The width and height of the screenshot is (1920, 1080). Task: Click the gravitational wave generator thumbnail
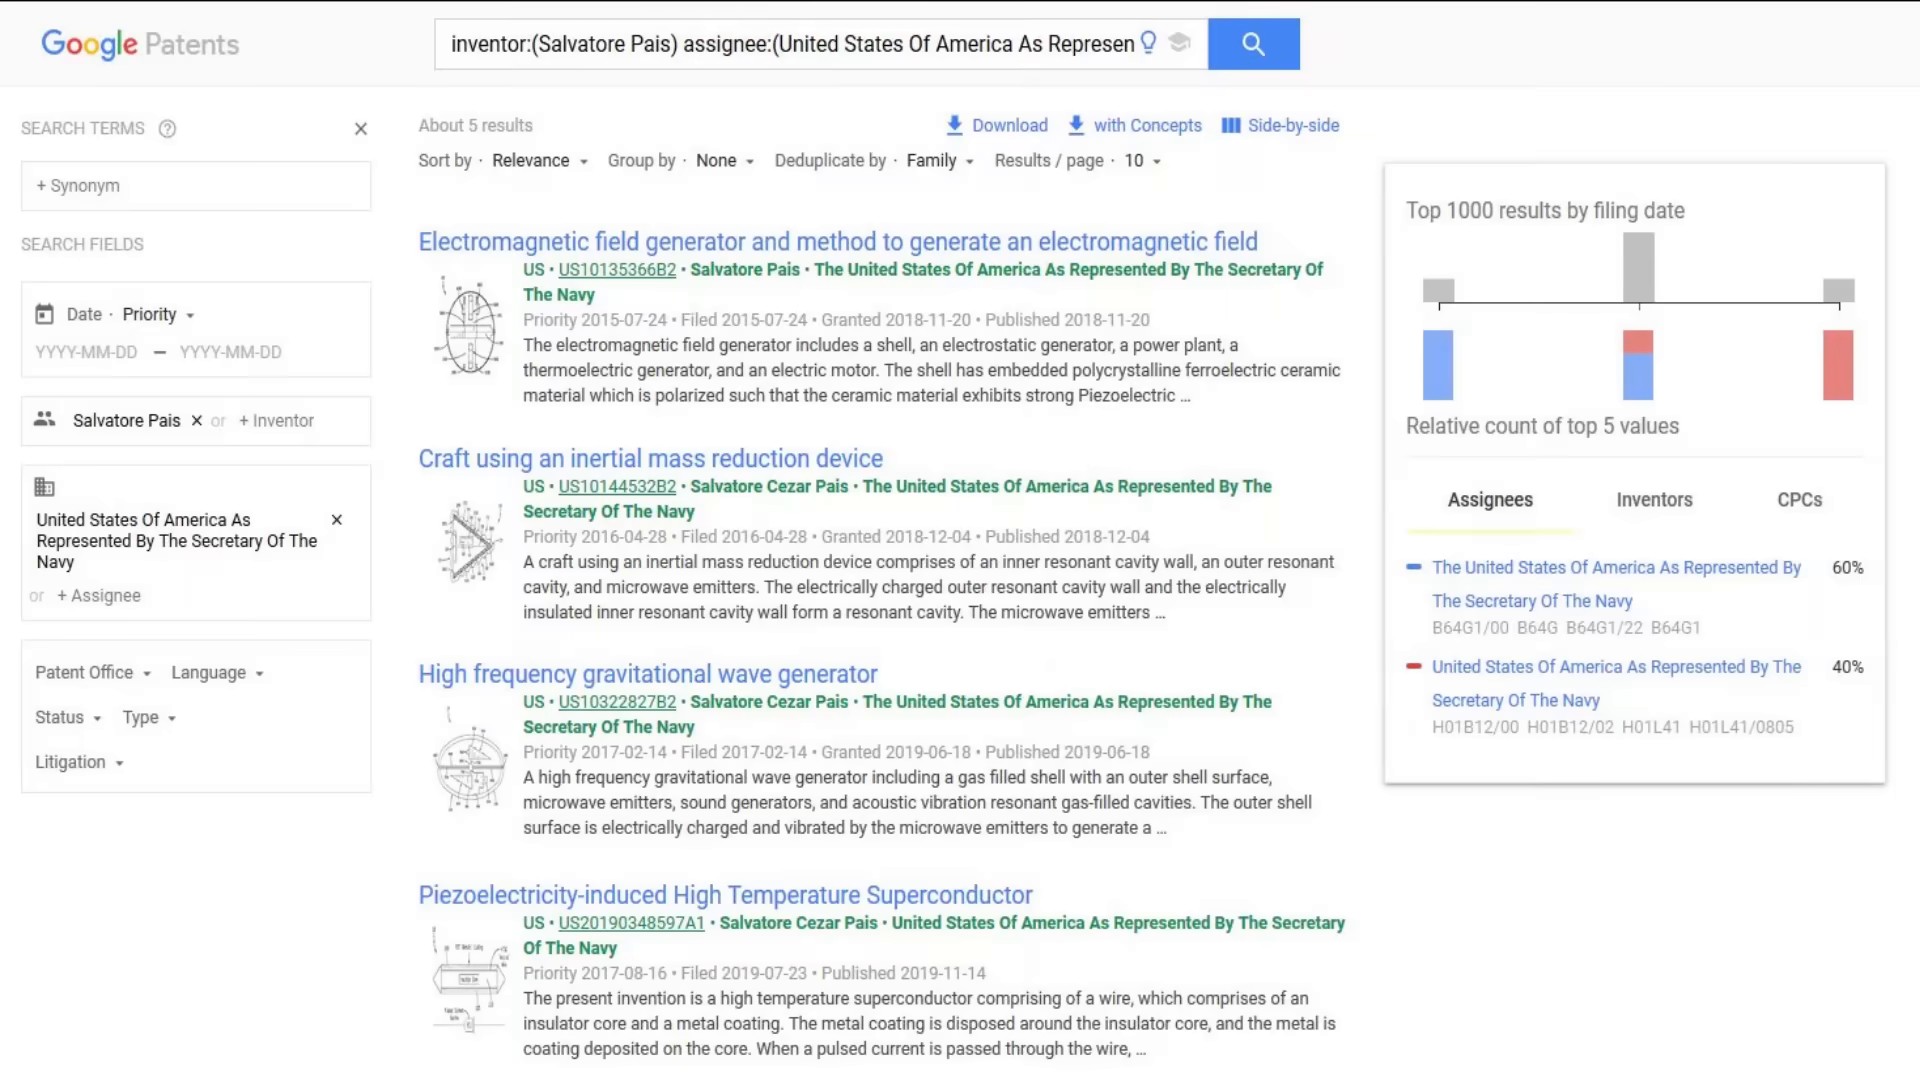pyautogui.click(x=470, y=766)
